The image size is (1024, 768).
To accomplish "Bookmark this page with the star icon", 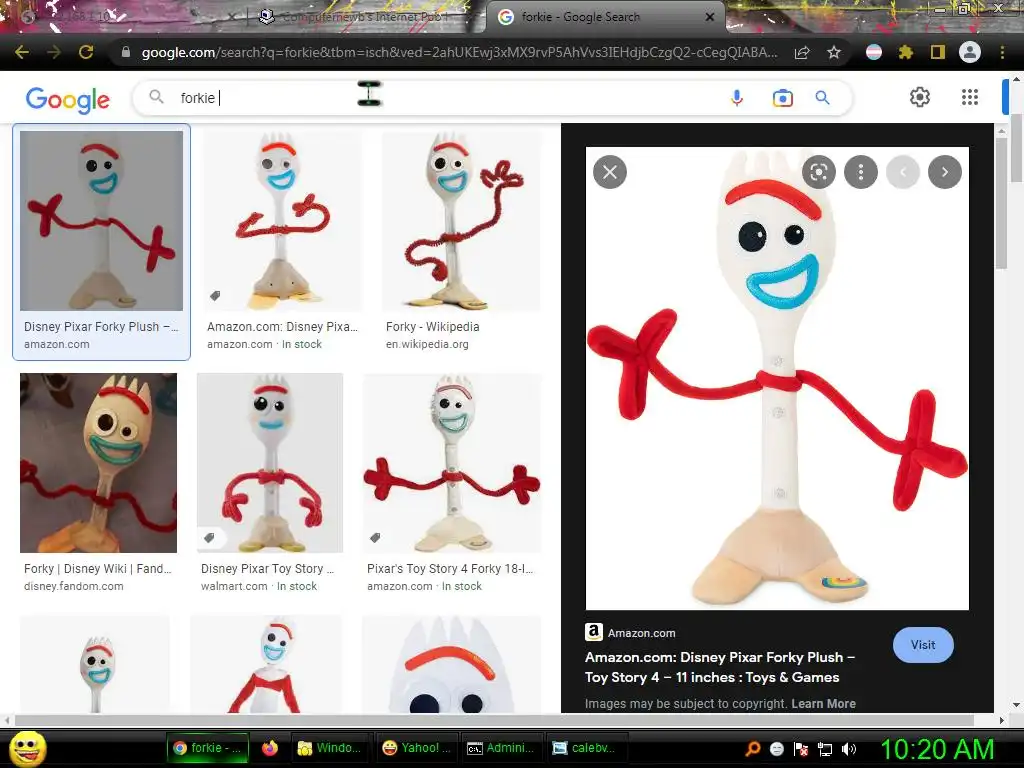I will coord(834,53).
